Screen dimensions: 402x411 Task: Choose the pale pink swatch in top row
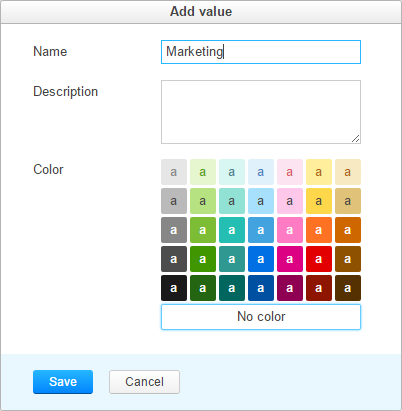tap(290, 172)
